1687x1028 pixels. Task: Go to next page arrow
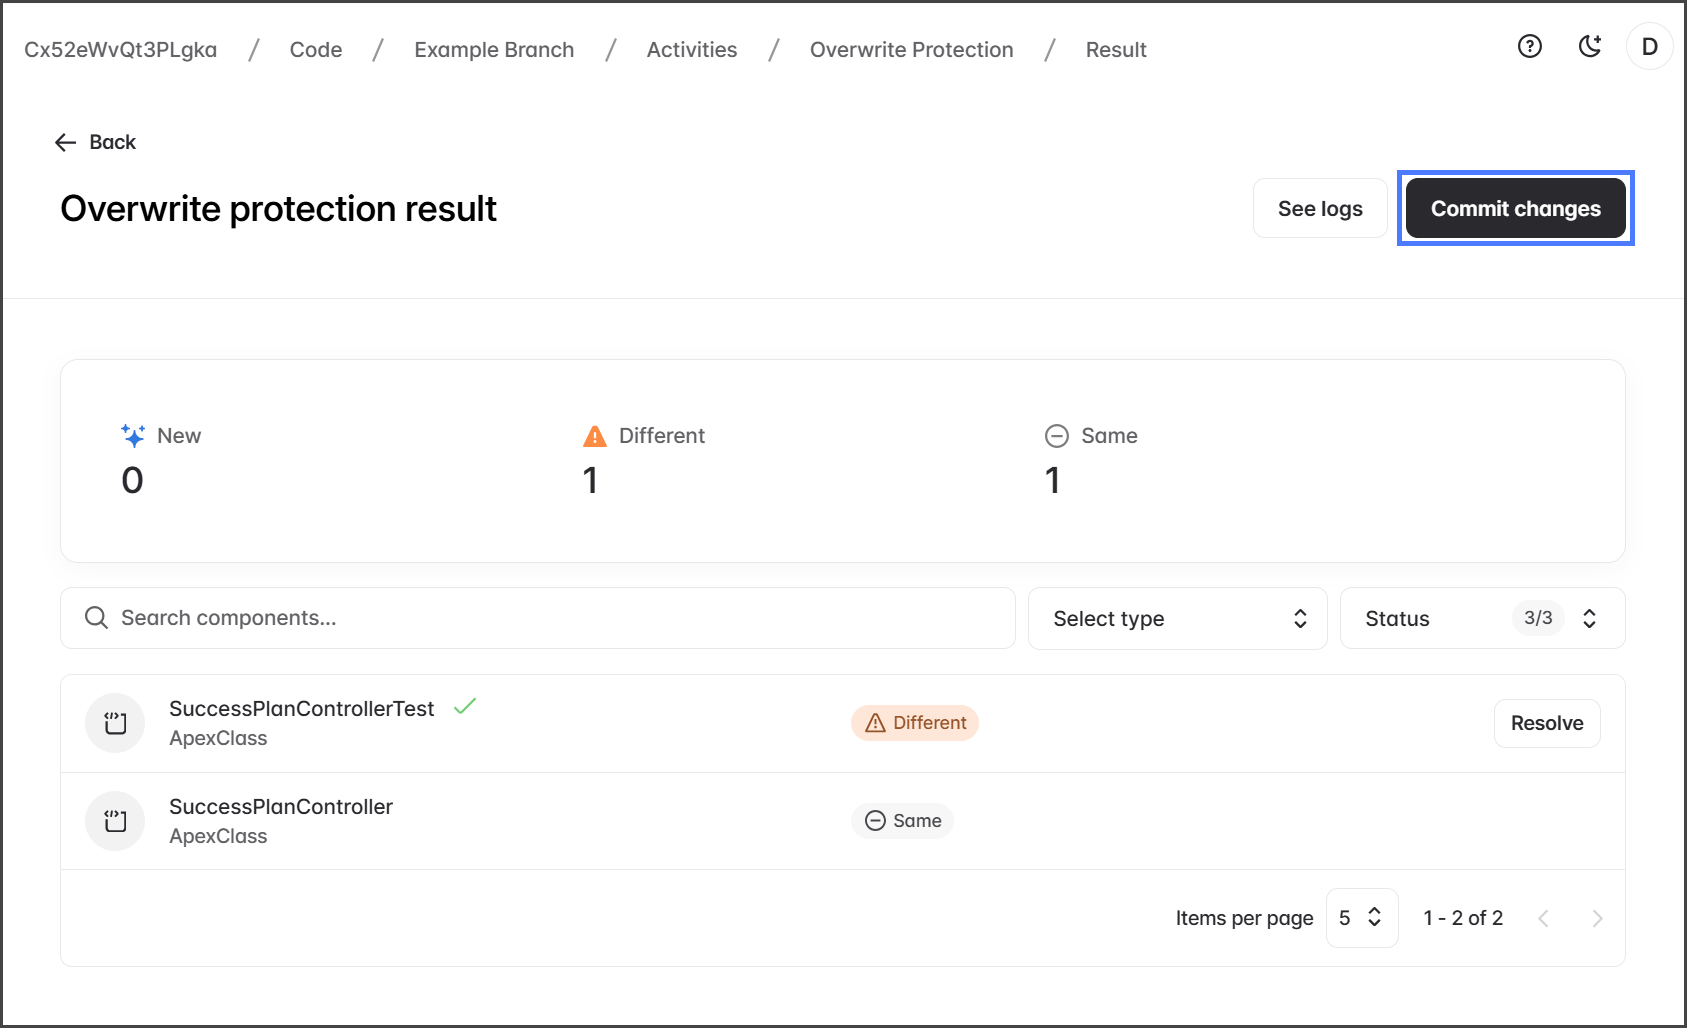click(x=1596, y=918)
